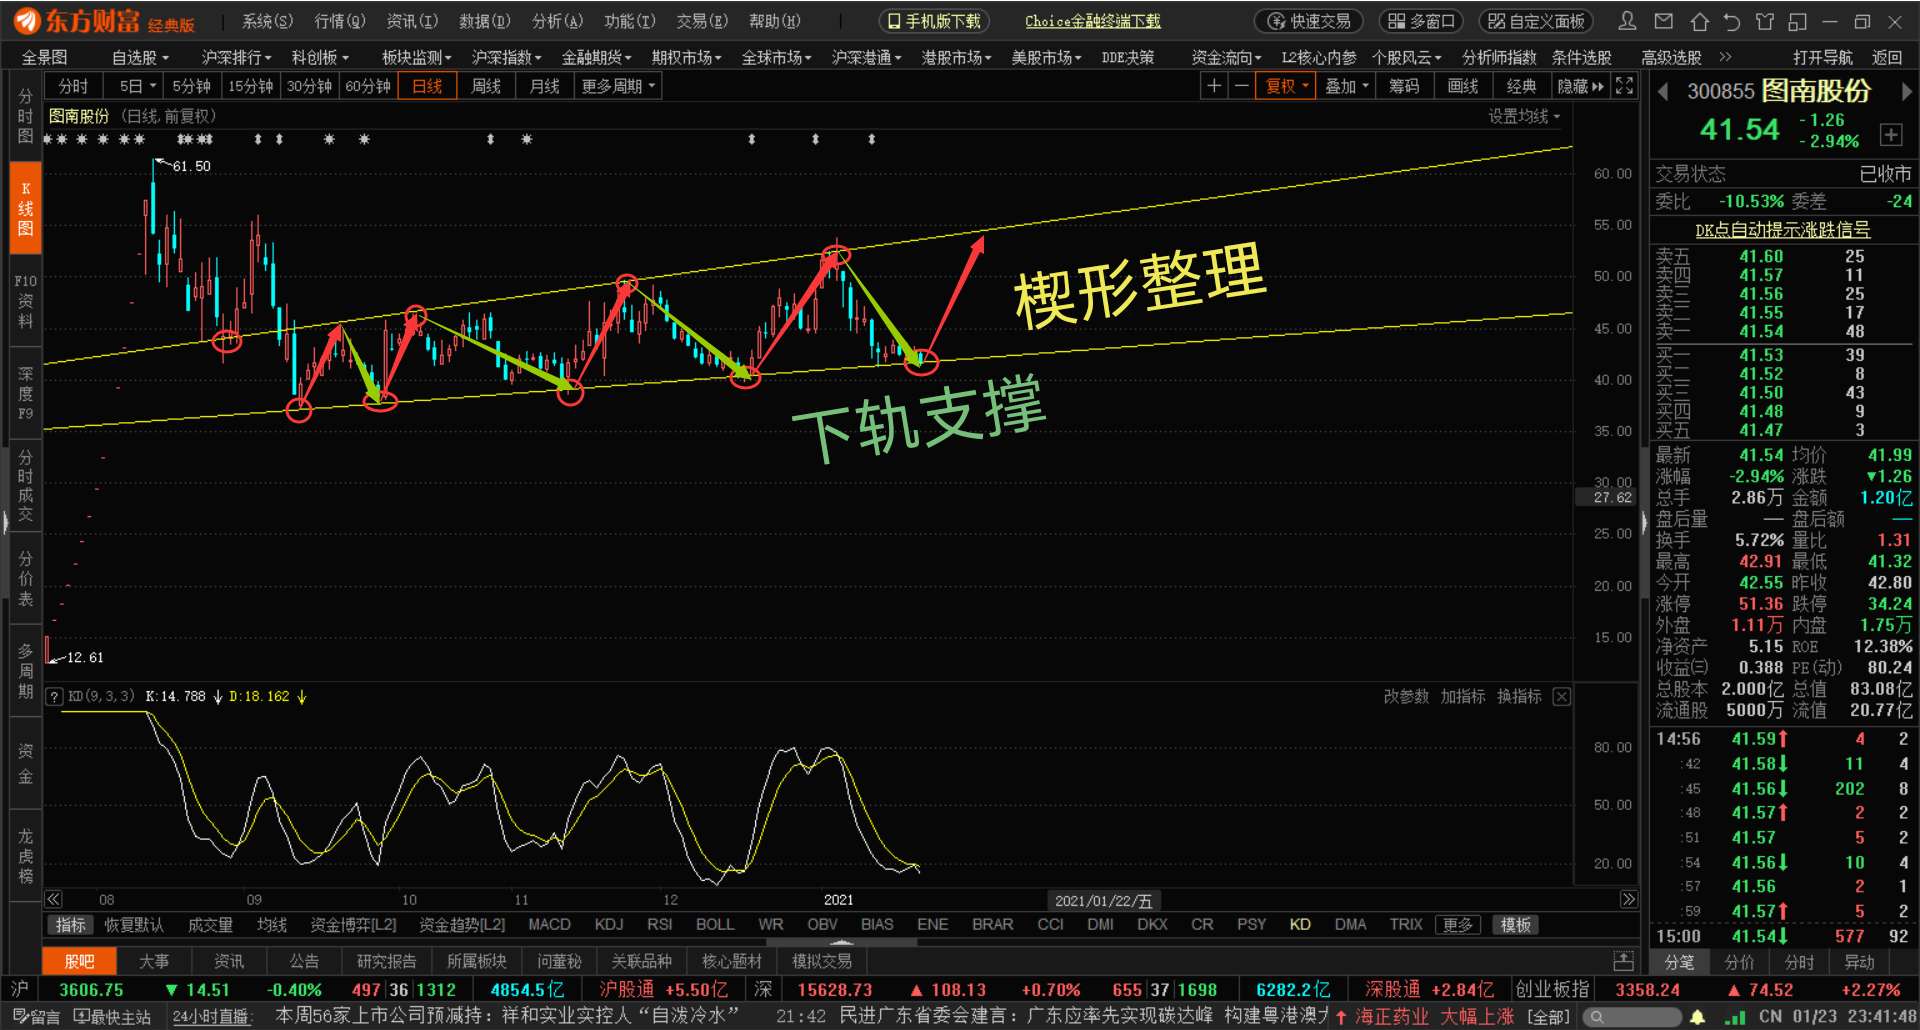
Task: Switch to 周线 weekly period
Action: pyautogui.click(x=486, y=86)
